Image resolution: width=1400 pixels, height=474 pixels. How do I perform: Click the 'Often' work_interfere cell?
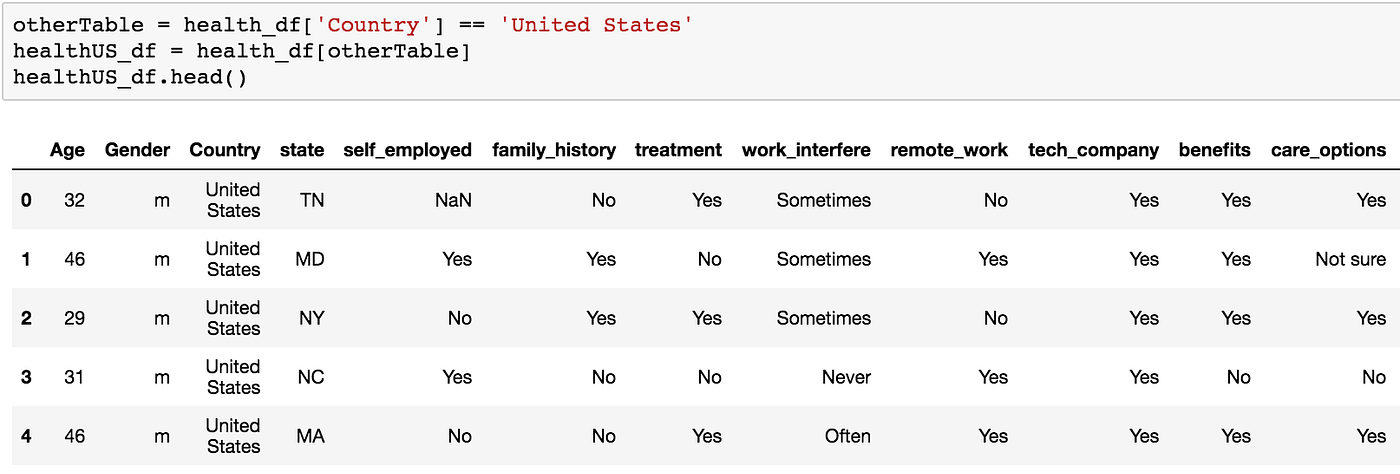point(847,436)
